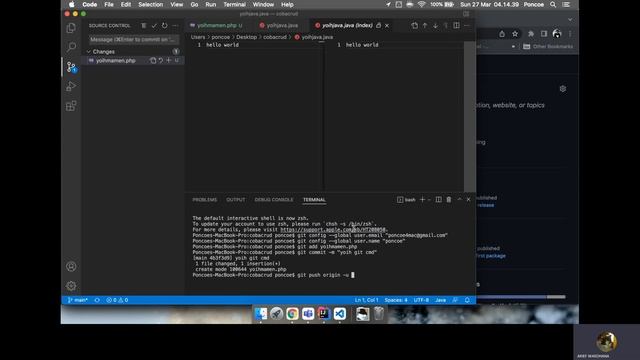
Task: Click Ln 1, Col 1 in status bar
Action: pyautogui.click(x=366, y=300)
